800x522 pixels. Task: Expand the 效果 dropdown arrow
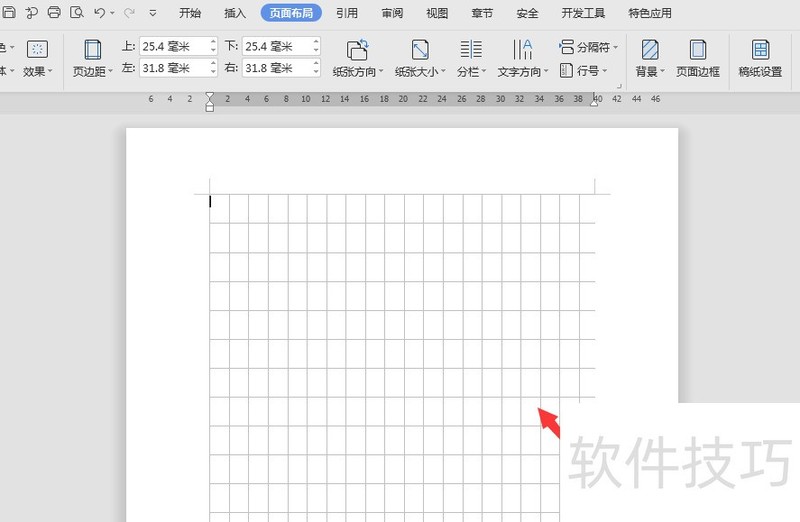tap(50, 71)
